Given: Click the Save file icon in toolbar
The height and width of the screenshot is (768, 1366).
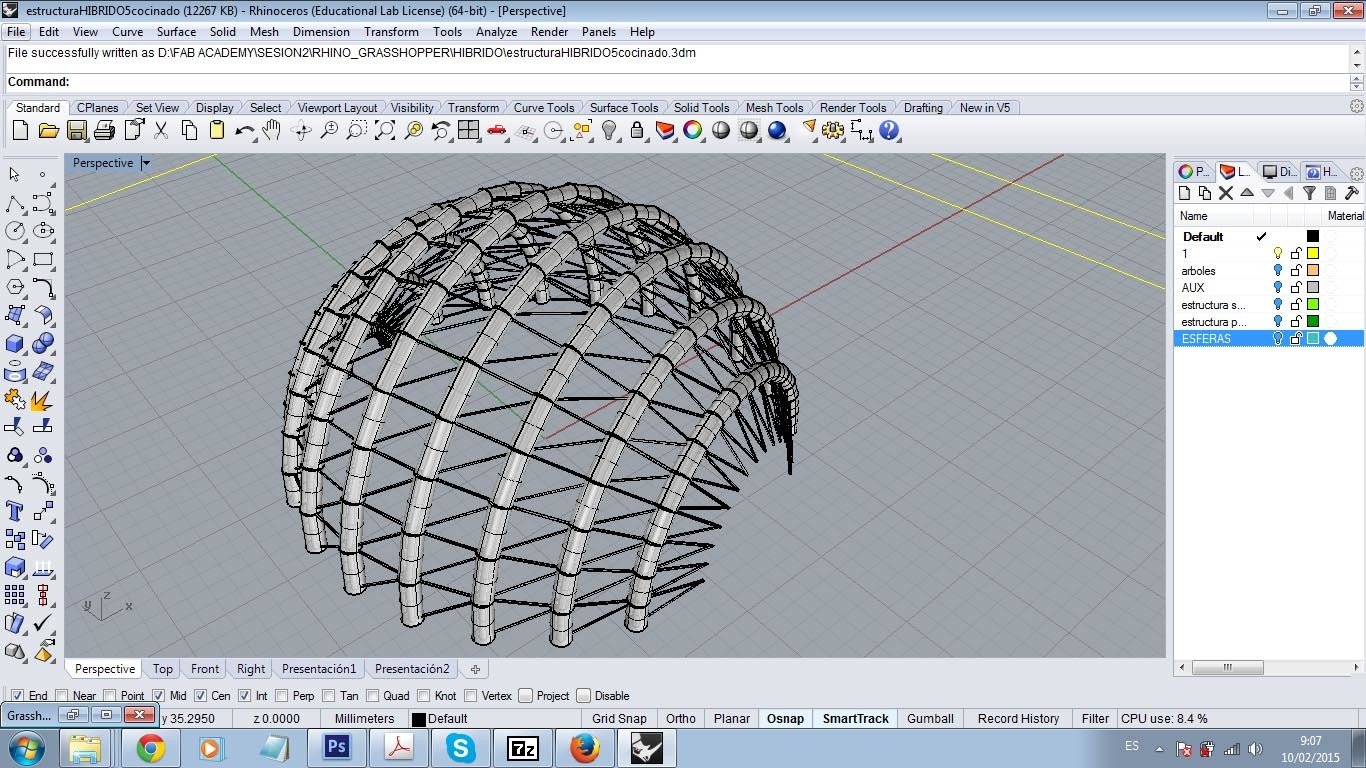Looking at the screenshot, I should coord(76,131).
